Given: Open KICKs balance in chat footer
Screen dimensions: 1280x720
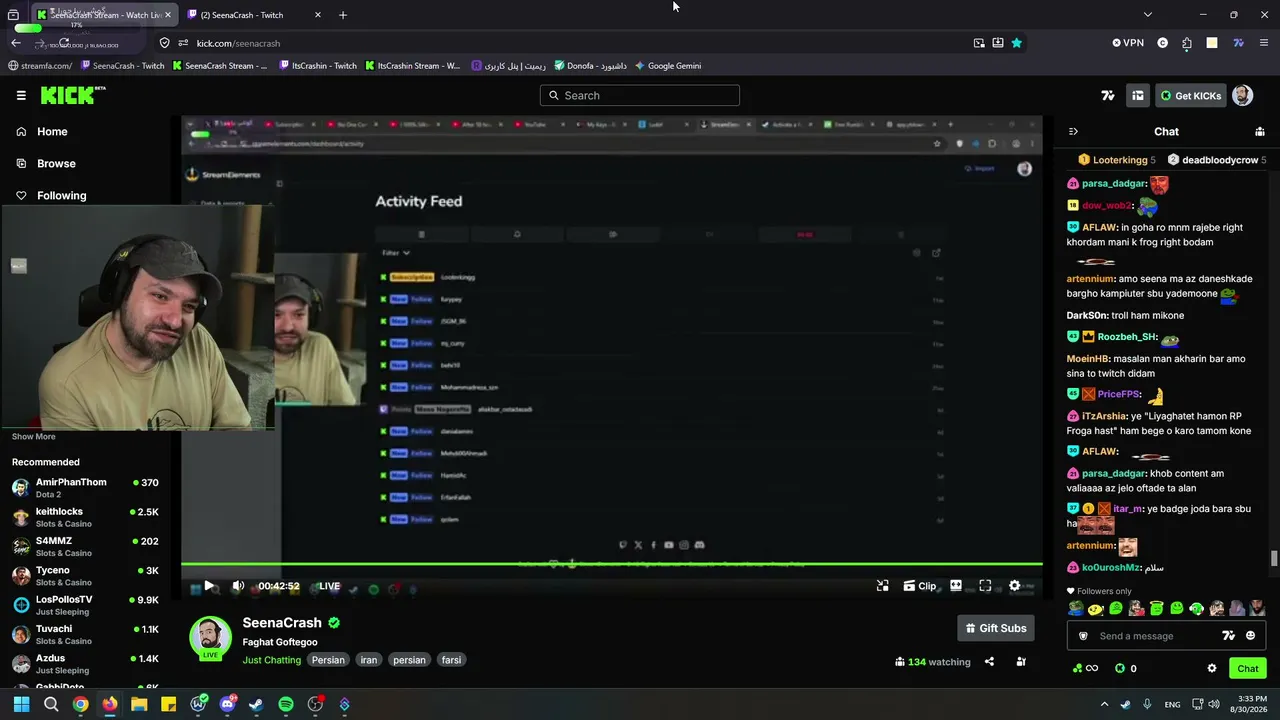Looking at the screenshot, I should (1126, 668).
